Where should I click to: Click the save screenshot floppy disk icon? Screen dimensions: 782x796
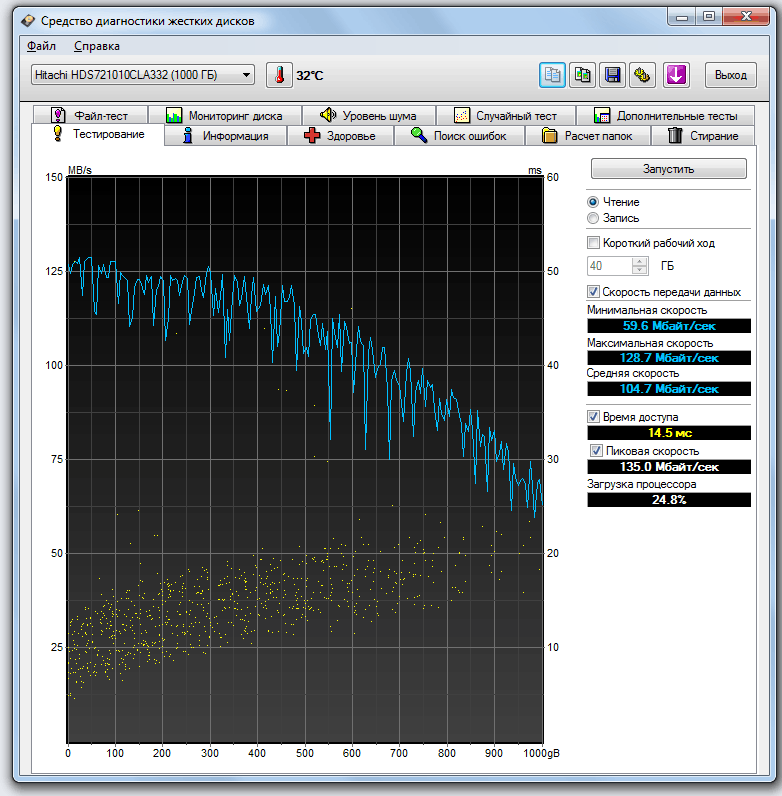[612, 75]
